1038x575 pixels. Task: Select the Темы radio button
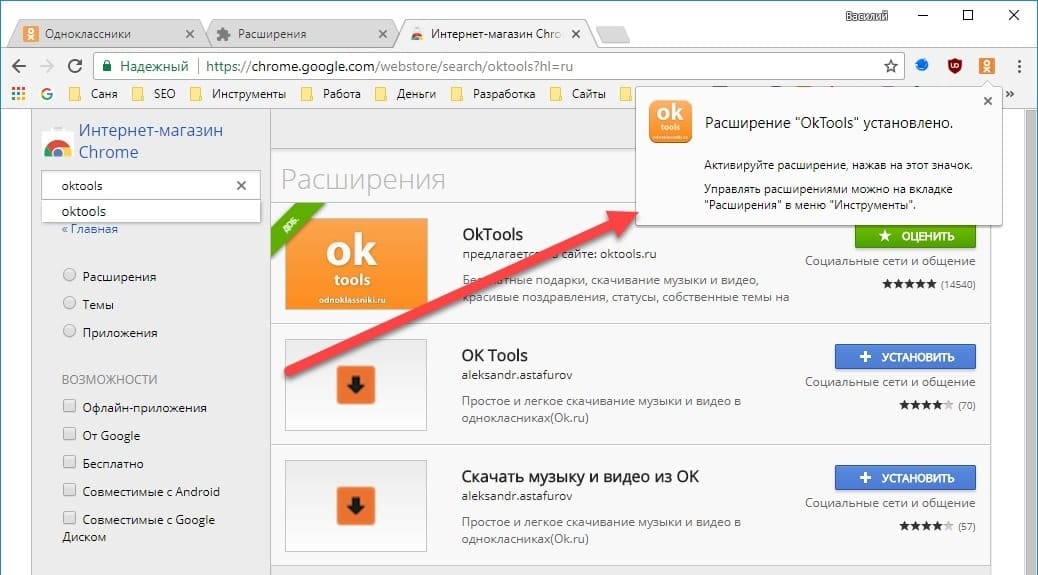(x=69, y=303)
